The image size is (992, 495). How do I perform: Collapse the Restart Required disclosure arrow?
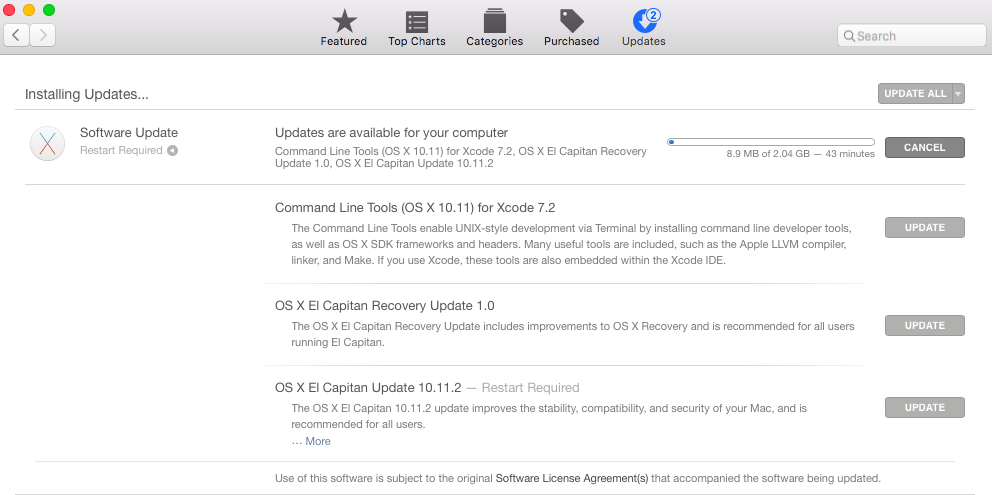click(172, 151)
